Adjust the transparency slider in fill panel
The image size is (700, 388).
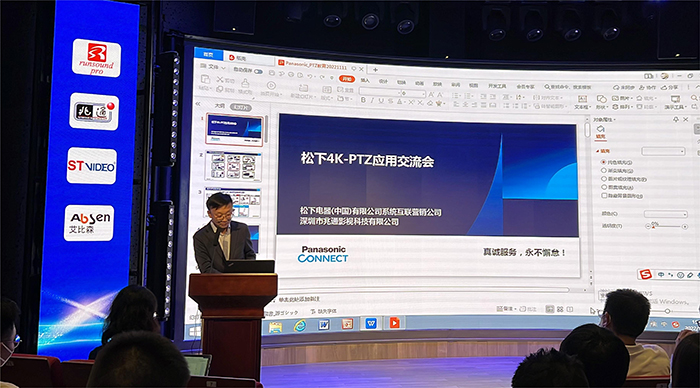click(x=666, y=227)
